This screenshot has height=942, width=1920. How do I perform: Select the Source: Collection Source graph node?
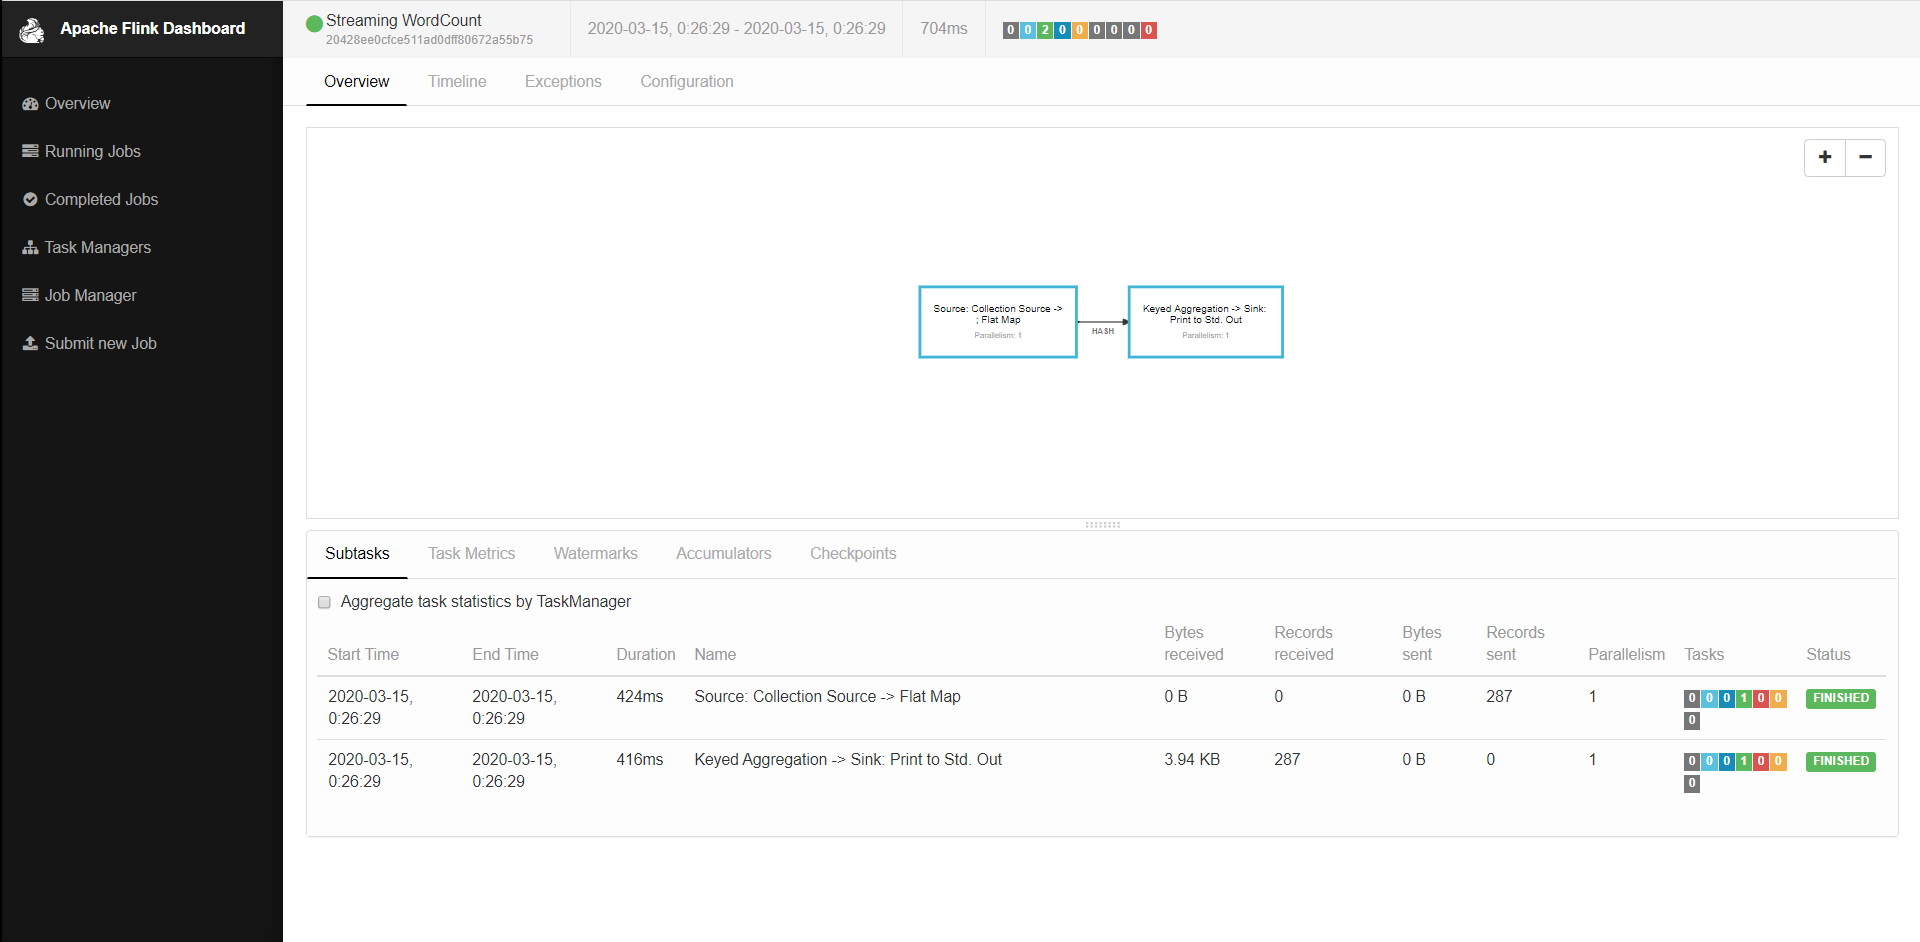pos(998,322)
